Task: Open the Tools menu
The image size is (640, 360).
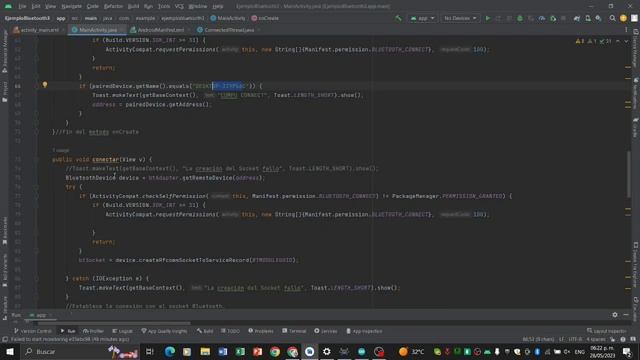Action: coord(164,6)
